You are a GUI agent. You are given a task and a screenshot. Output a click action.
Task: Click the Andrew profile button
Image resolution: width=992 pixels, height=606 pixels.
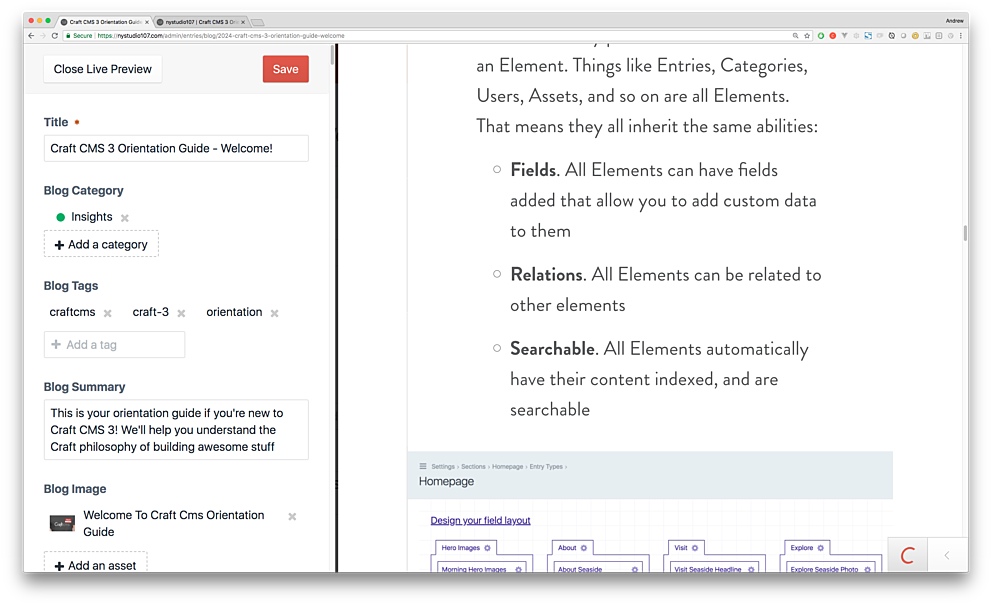(x=954, y=21)
